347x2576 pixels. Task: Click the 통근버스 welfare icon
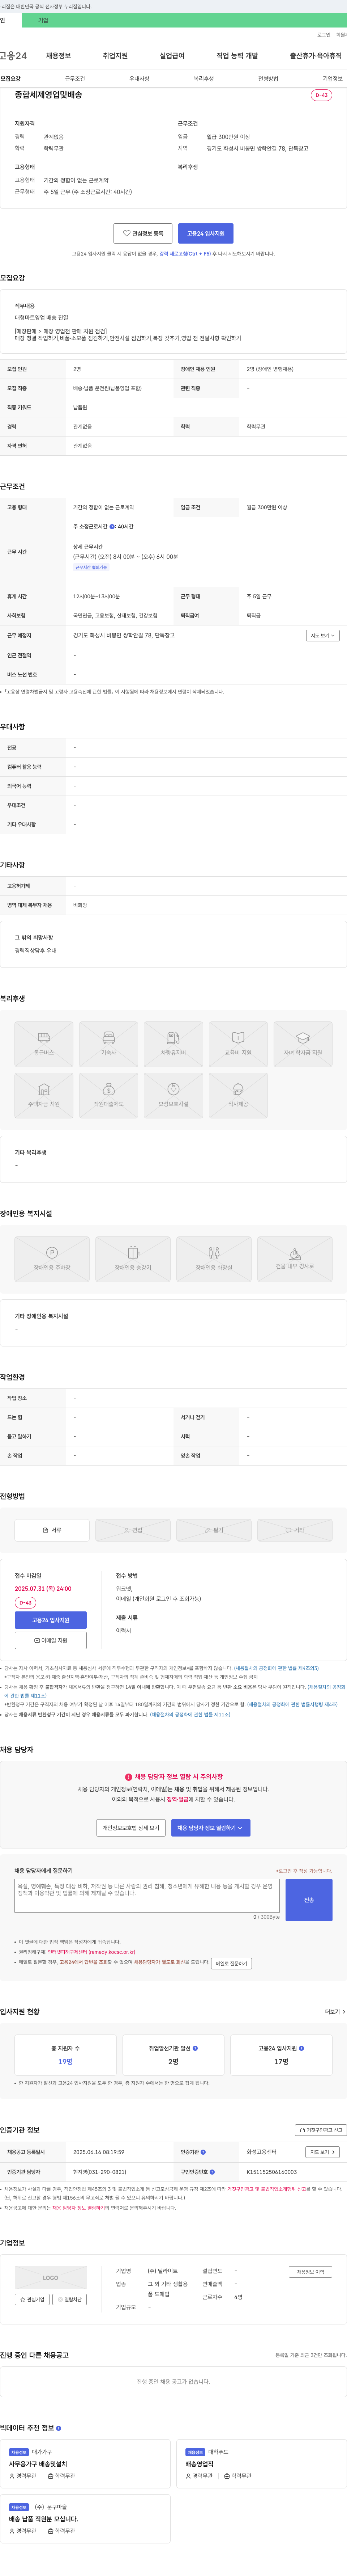coord(44,1043)
